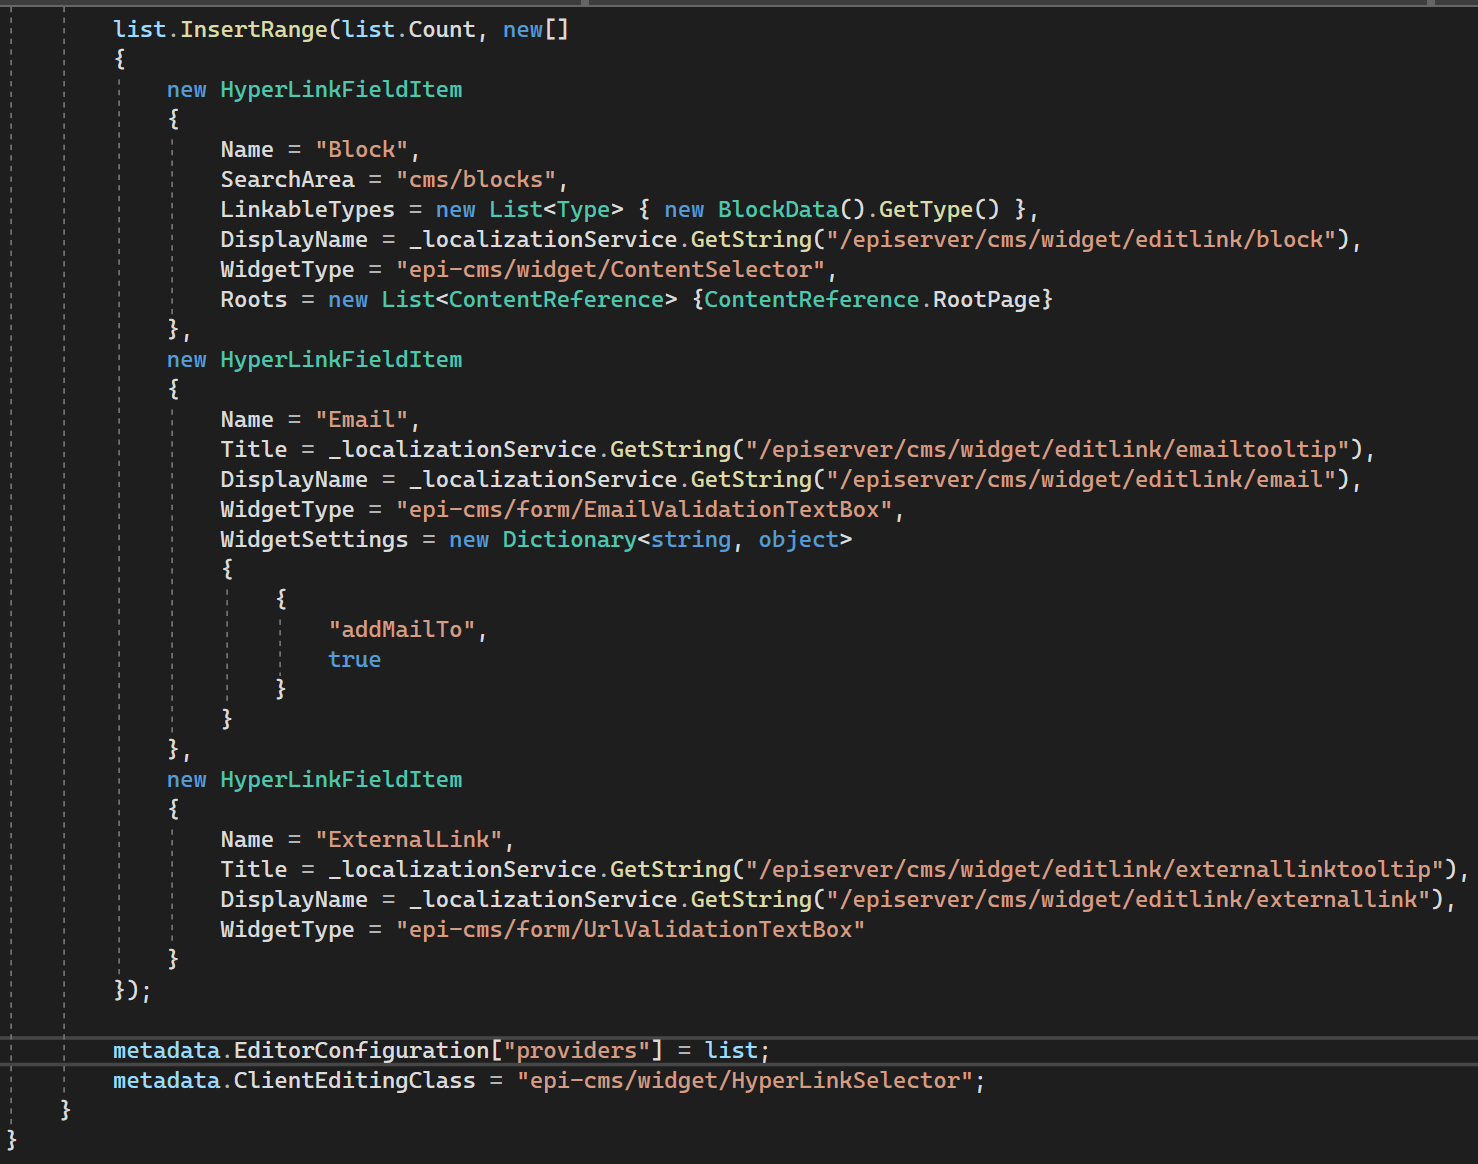Click the "addMailTo" dictionary key
1478x1164 pixels.
(x=402, y=630)
